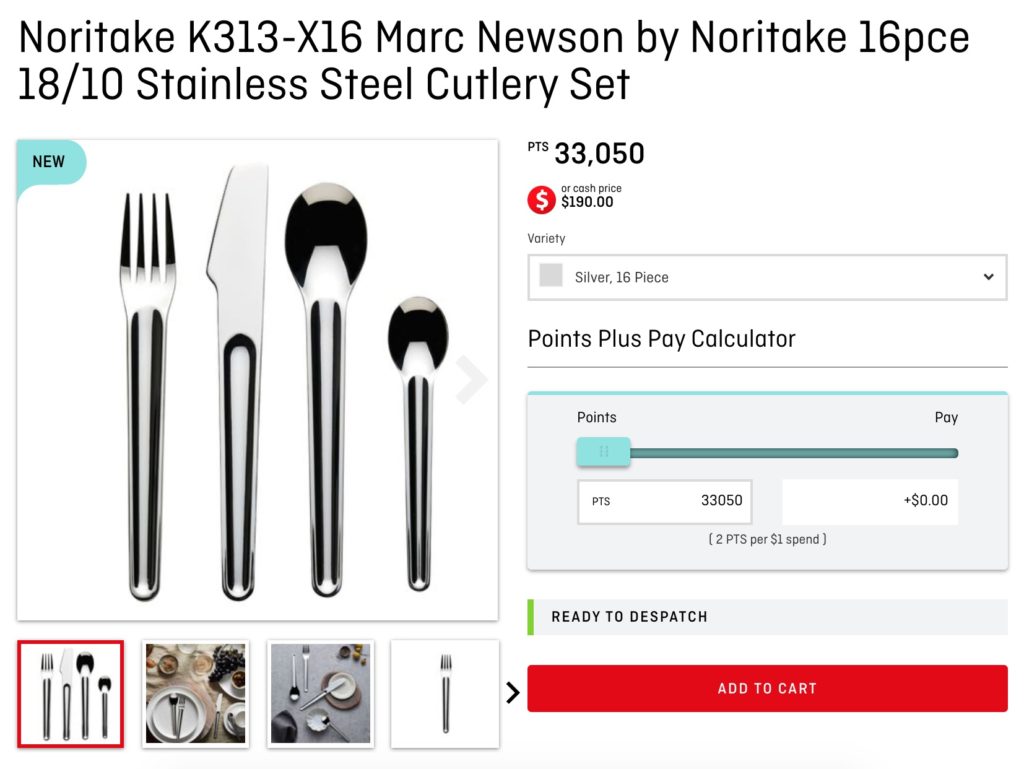Click the Ready to Despatch status bar

point(767,617)
